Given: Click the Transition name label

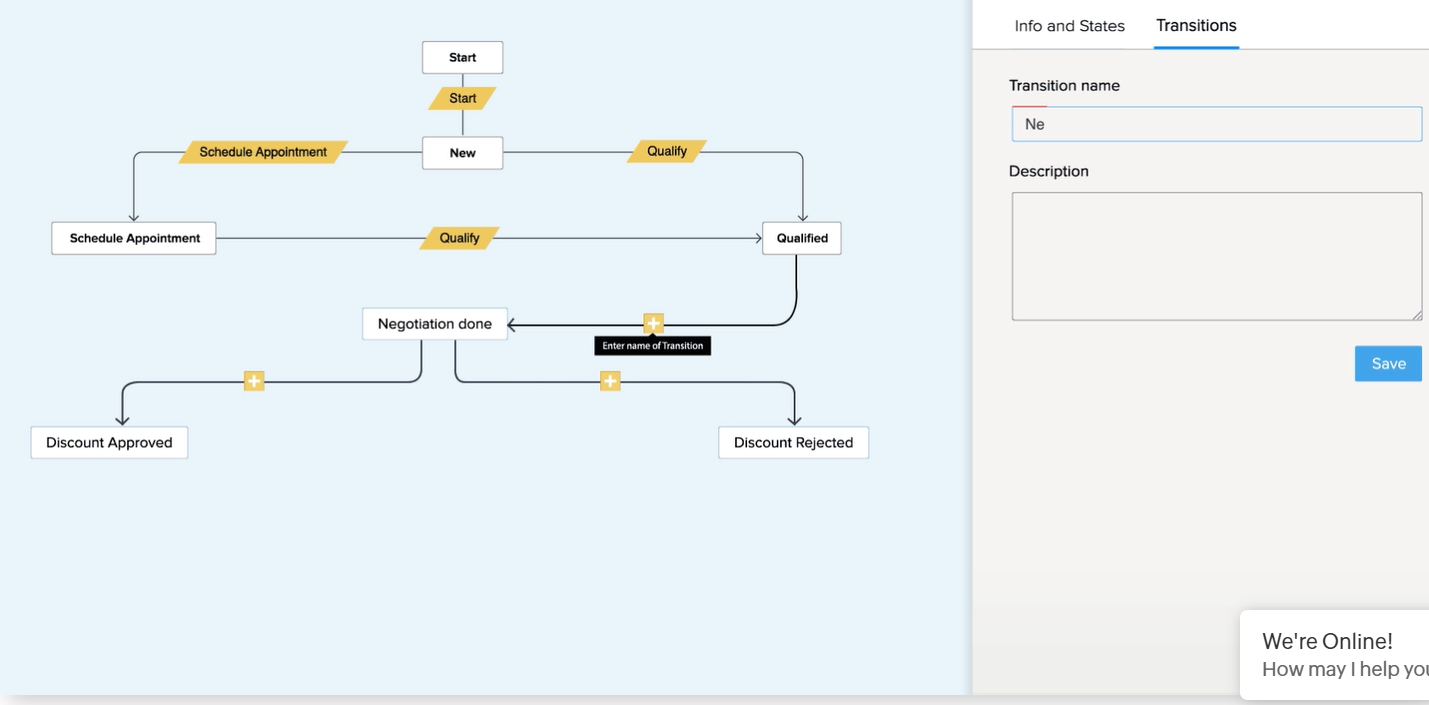Looking at the screenshot, I should (1064, 86).
